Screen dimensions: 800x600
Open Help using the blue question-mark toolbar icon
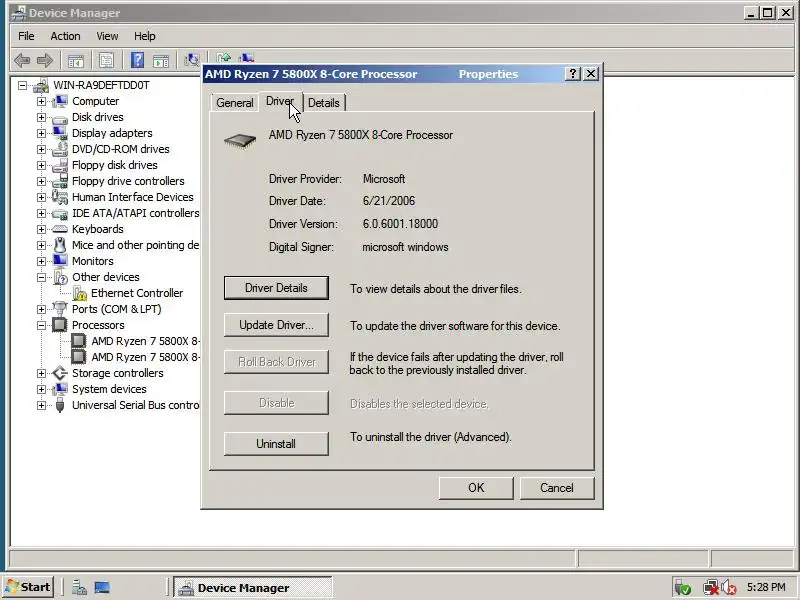tap(137, 60)
